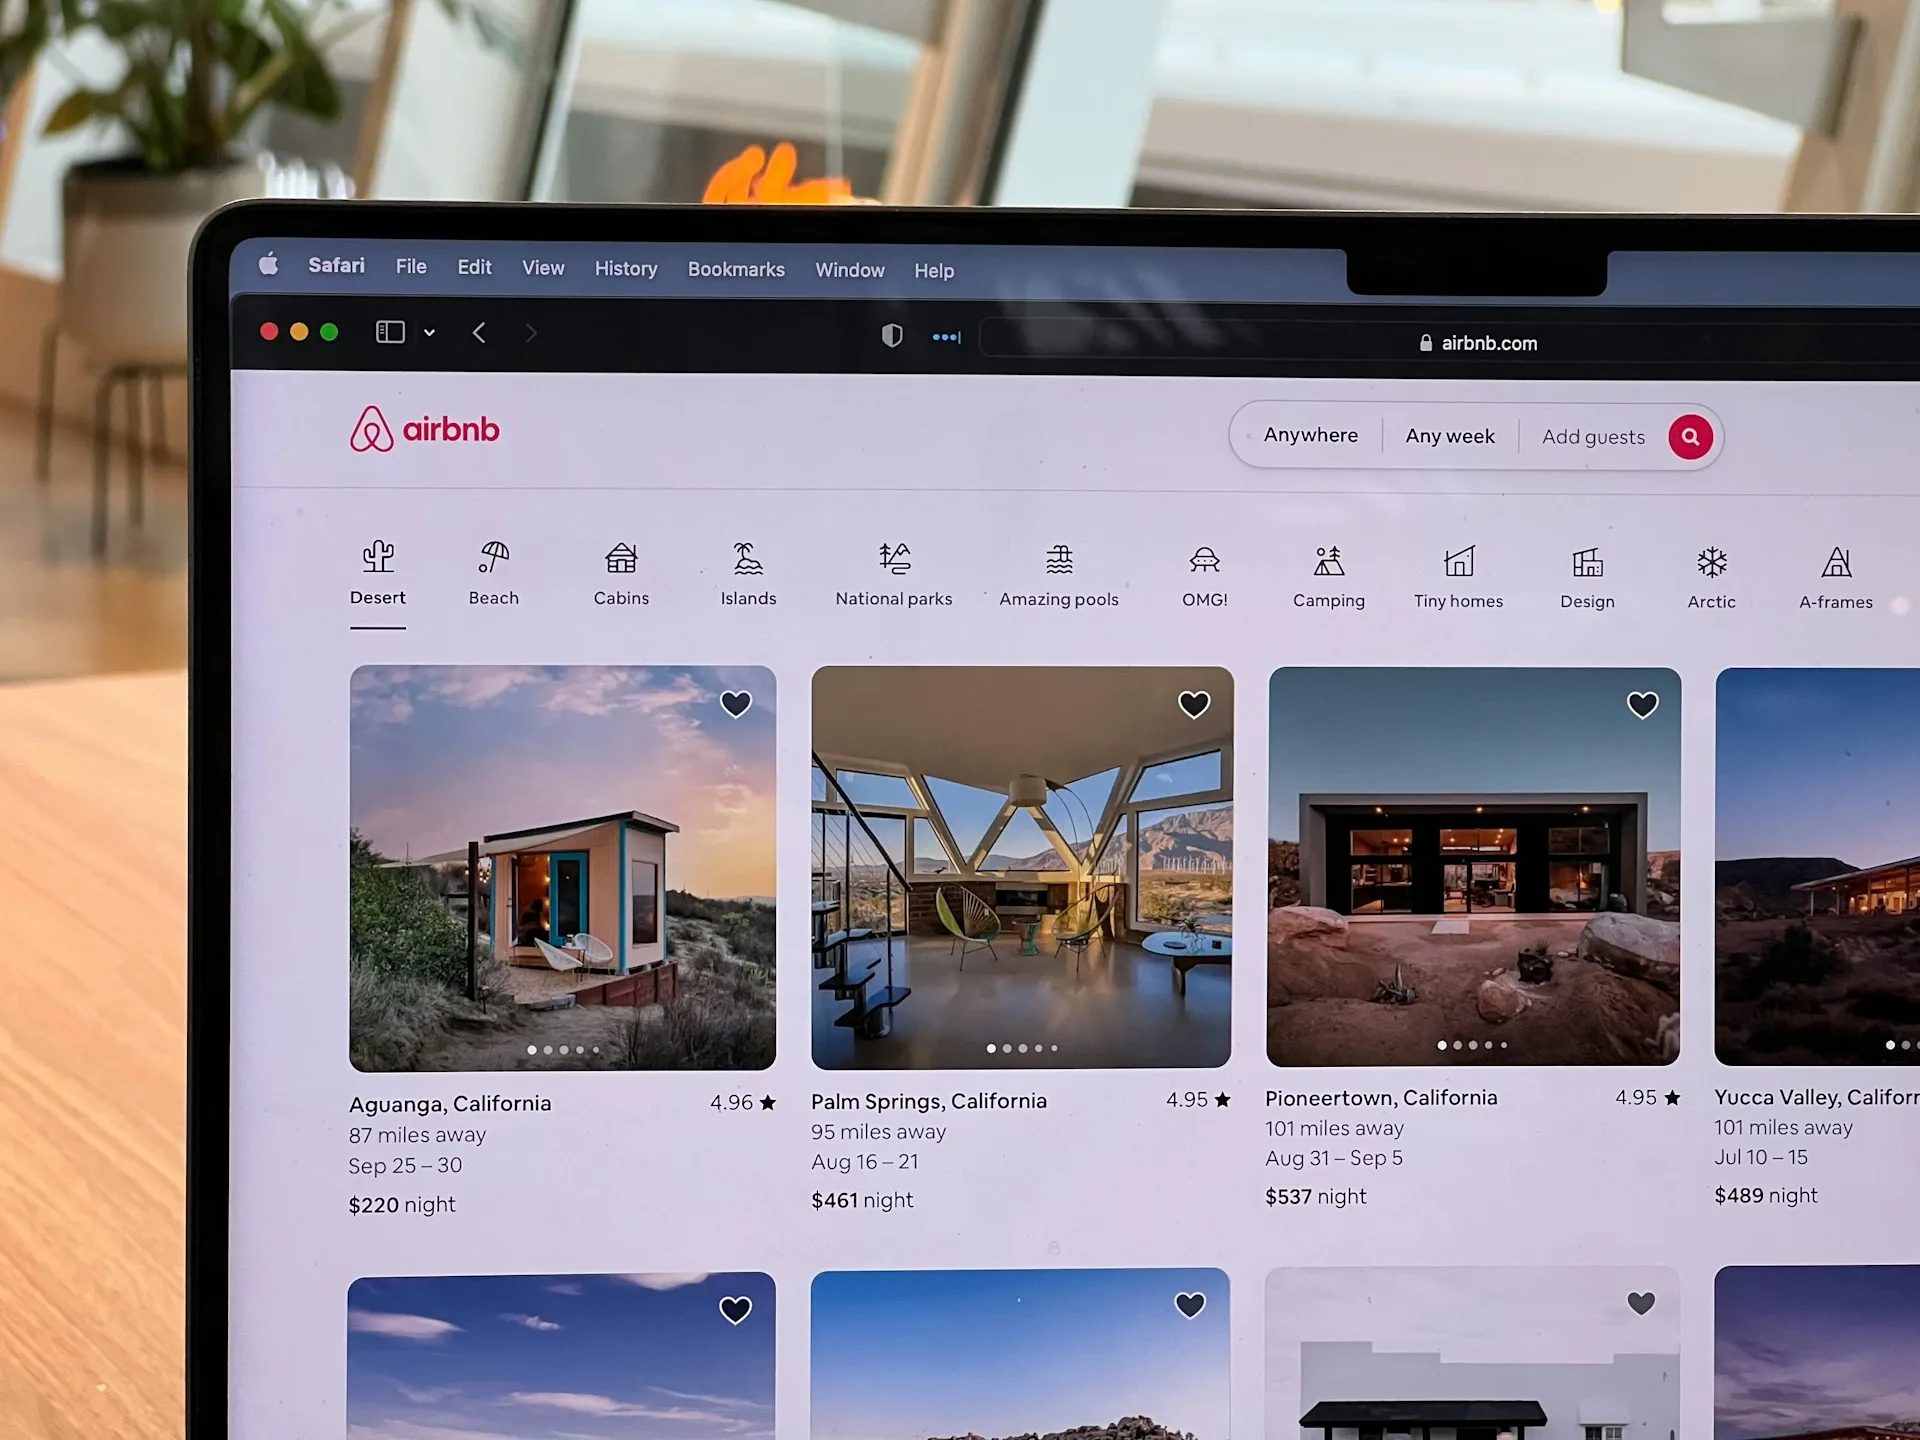The width and height of the screenshot is (1920, 1440).
Task: Click the search button
Action: coord(1692,436)
